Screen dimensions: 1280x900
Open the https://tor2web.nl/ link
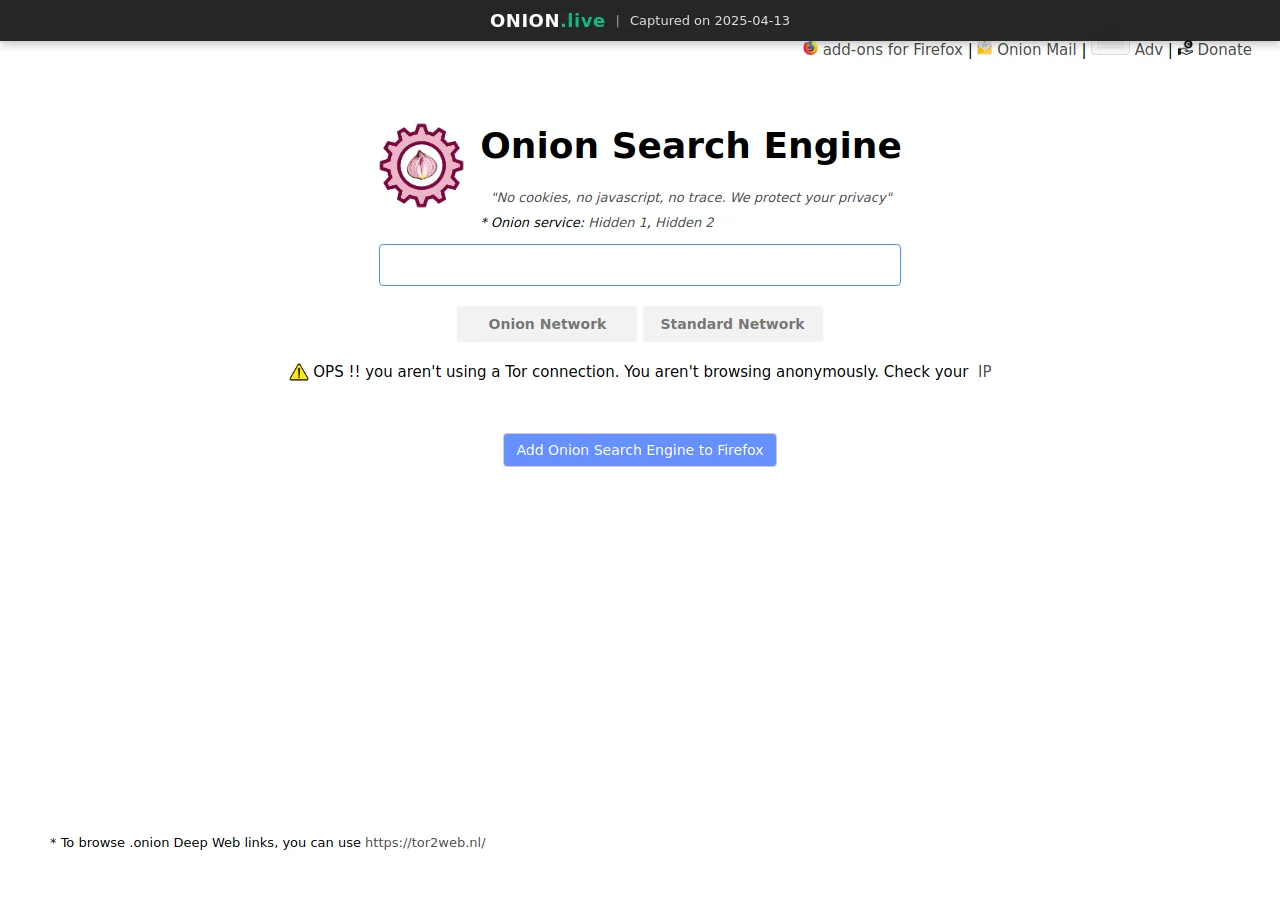pyautogui.click(x=425, y=843)
